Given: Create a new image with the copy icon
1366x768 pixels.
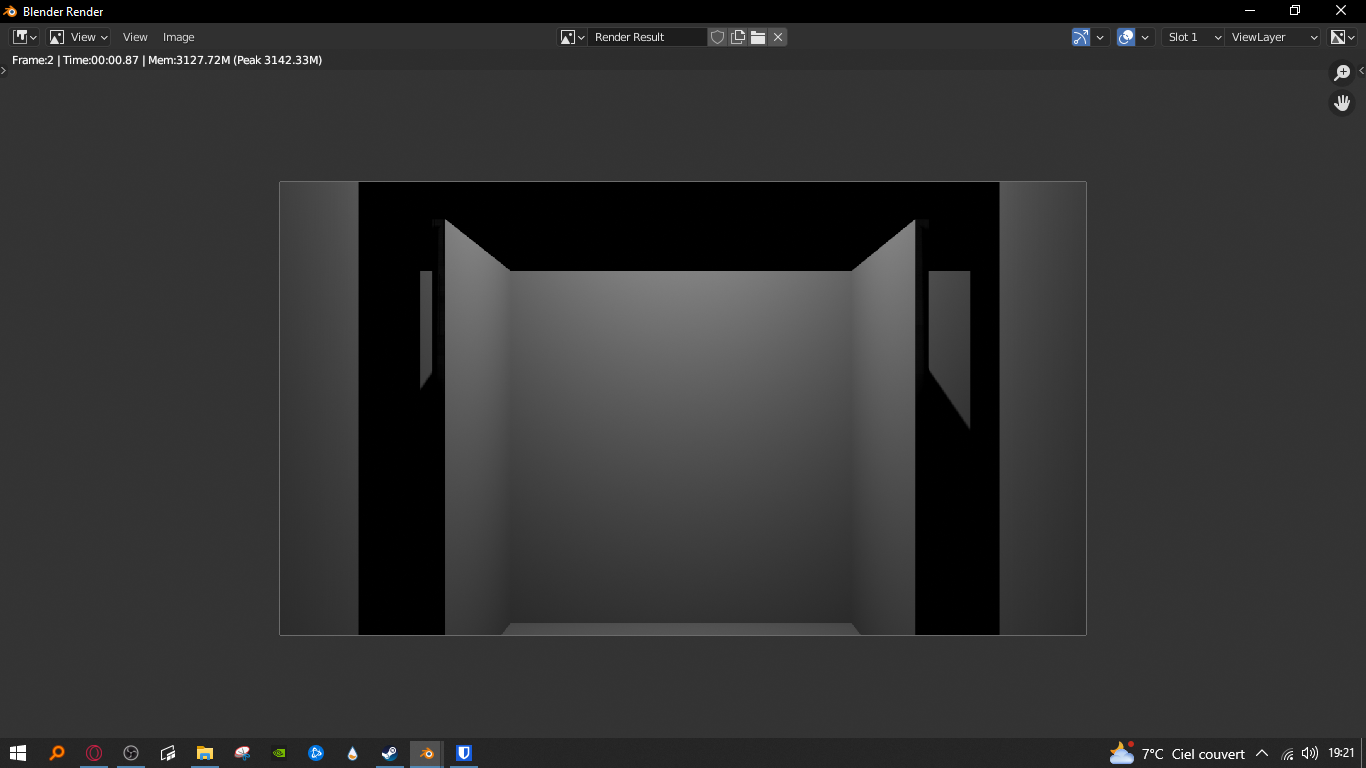Looking at the screenshot, I should (x=738, y=37).
